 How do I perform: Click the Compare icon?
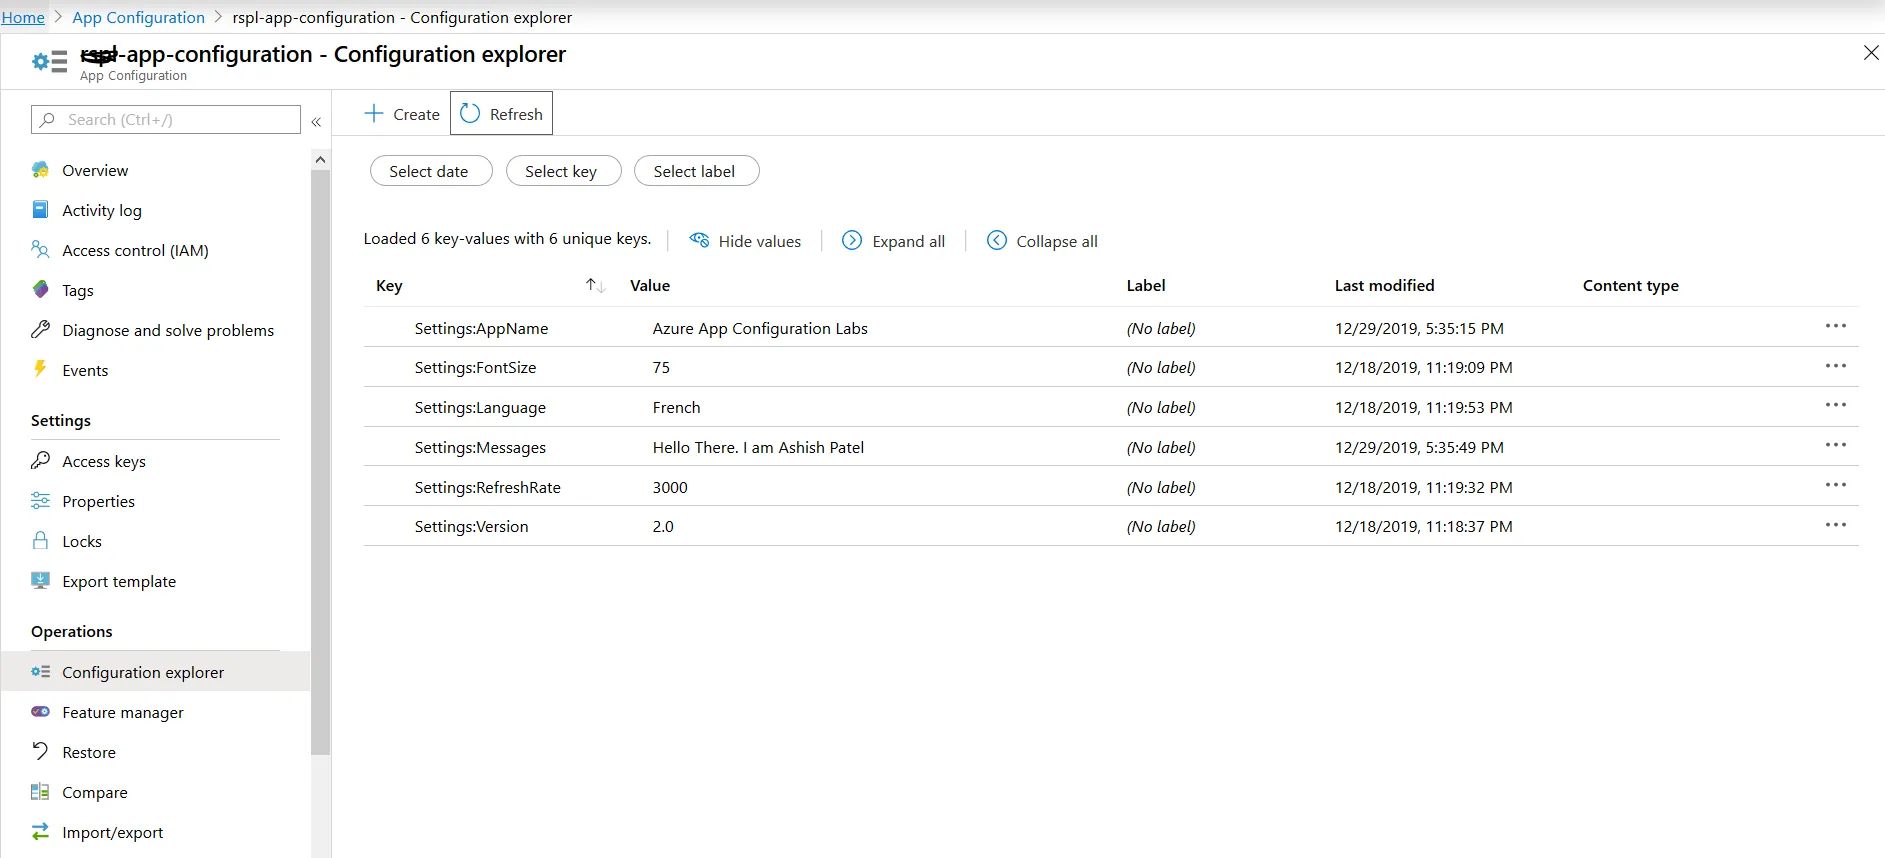point(40,792)
